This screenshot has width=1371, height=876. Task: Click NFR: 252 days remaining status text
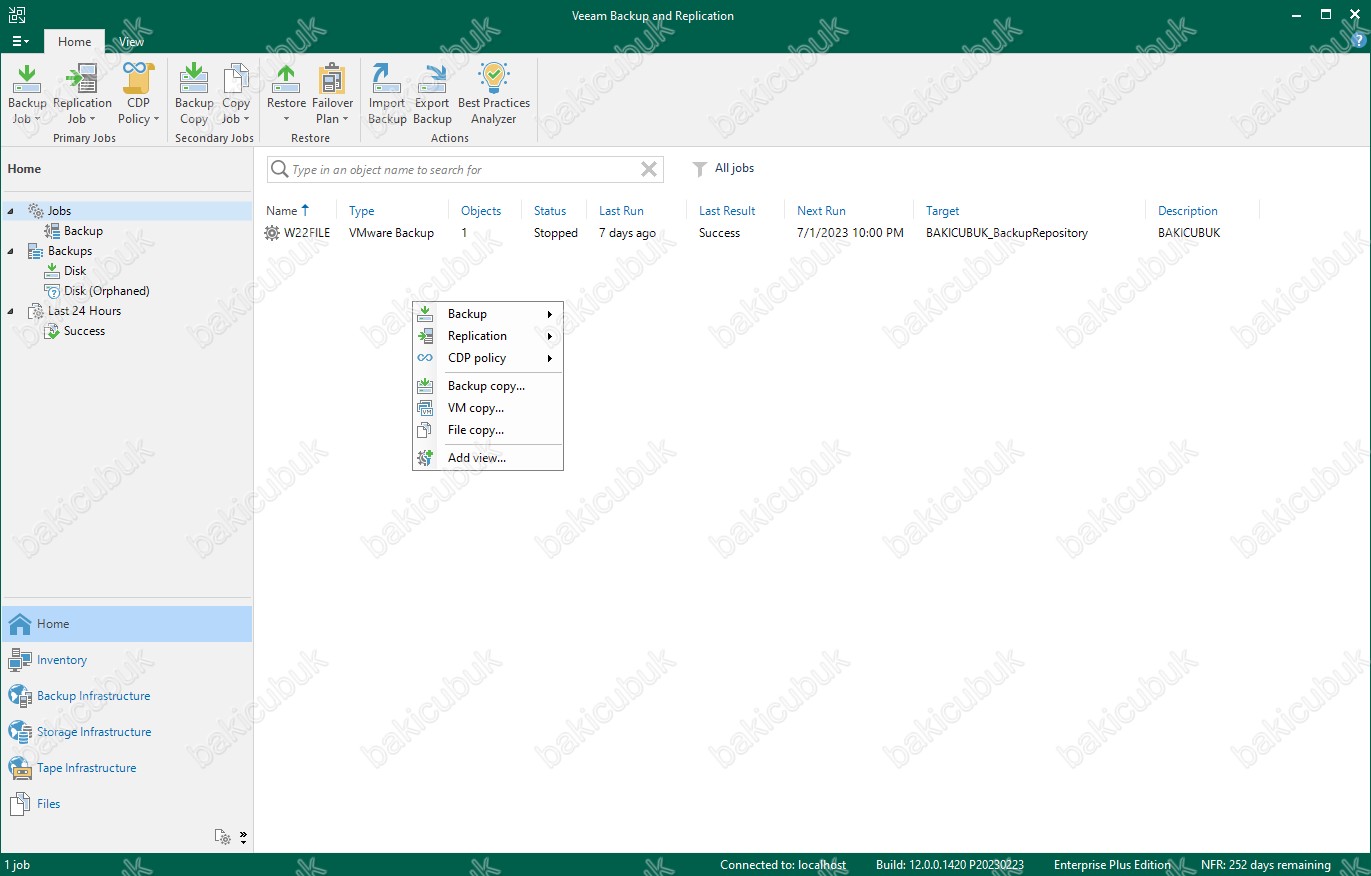(1266, 865)
